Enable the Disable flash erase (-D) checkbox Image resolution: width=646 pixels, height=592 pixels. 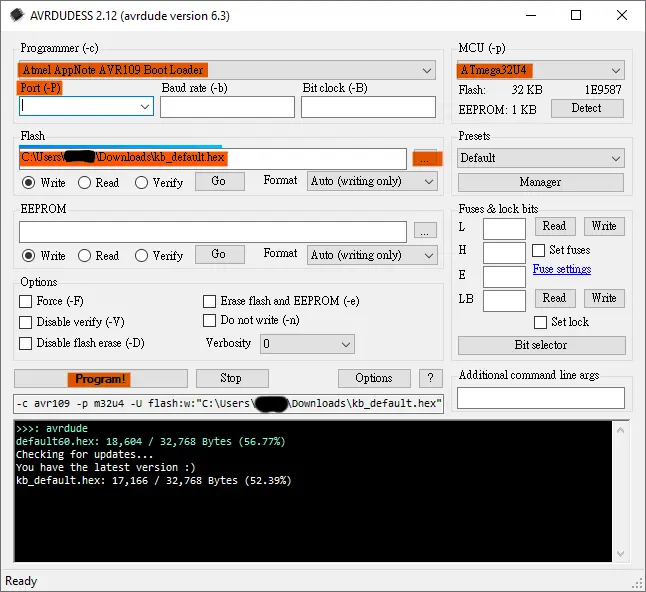(26, 343)
